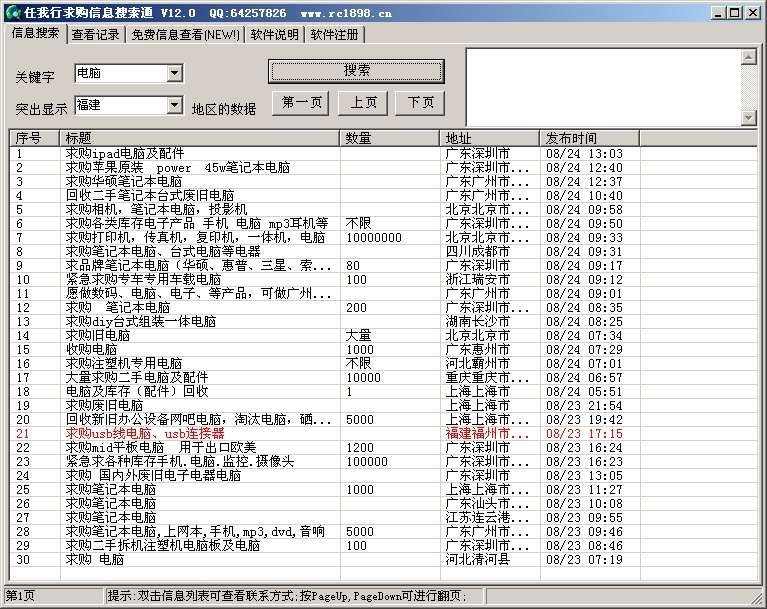Screen dimensions: 767x609
Task: Switch to 软件说明 tab
Action: (274, 35)
